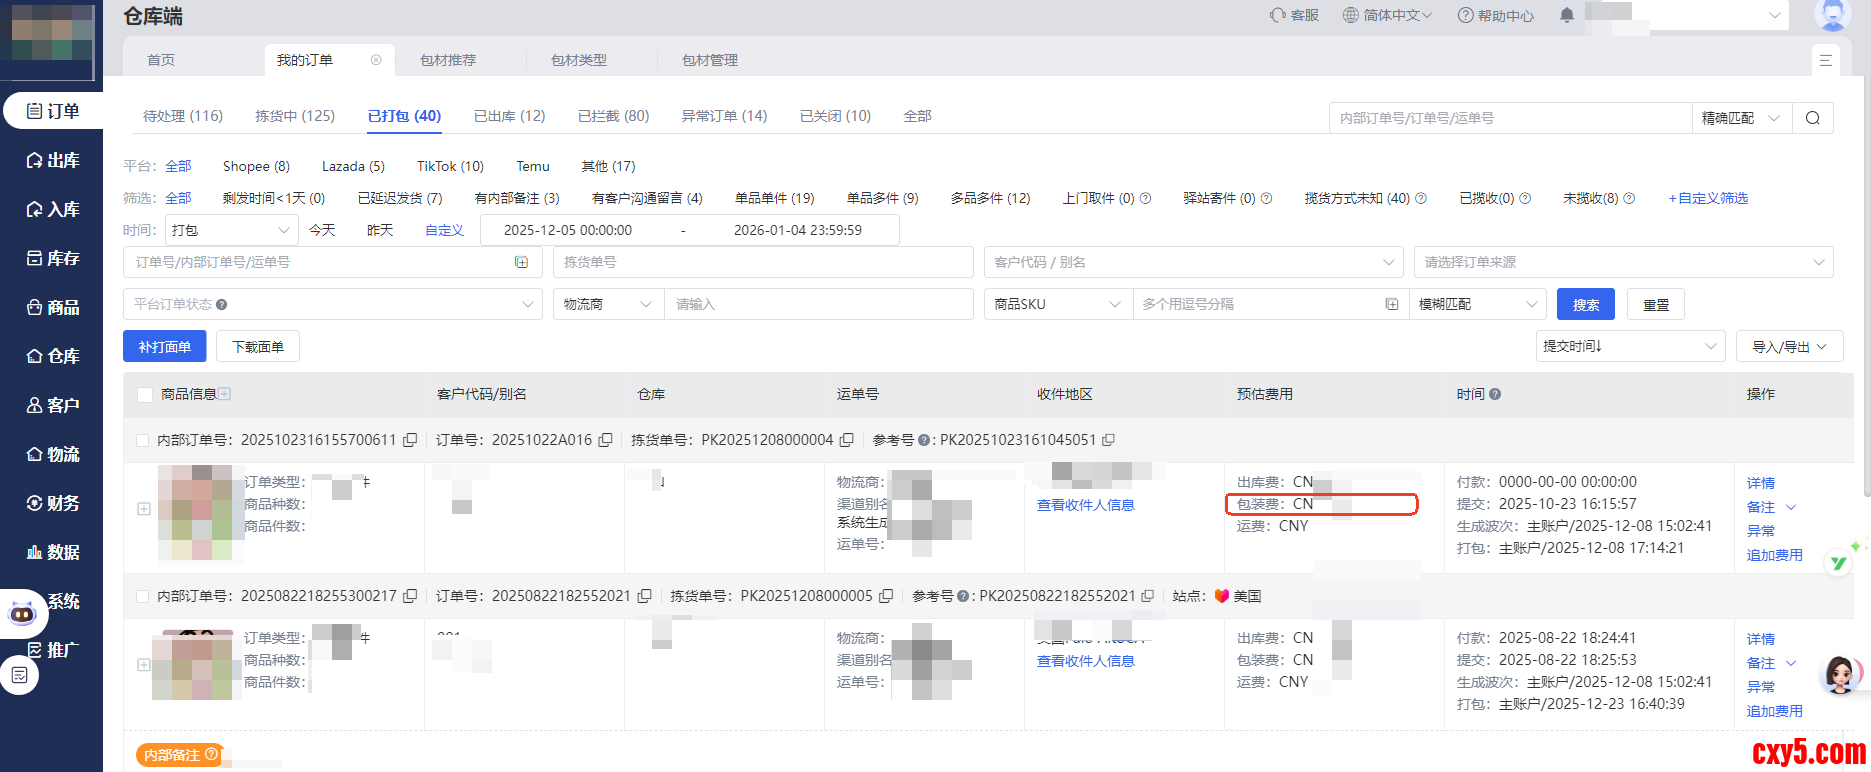This screenshot has height=772, width=1871.
Task: Toggle the select-all checkbox in table header
Action: click(x=145, y=395)
